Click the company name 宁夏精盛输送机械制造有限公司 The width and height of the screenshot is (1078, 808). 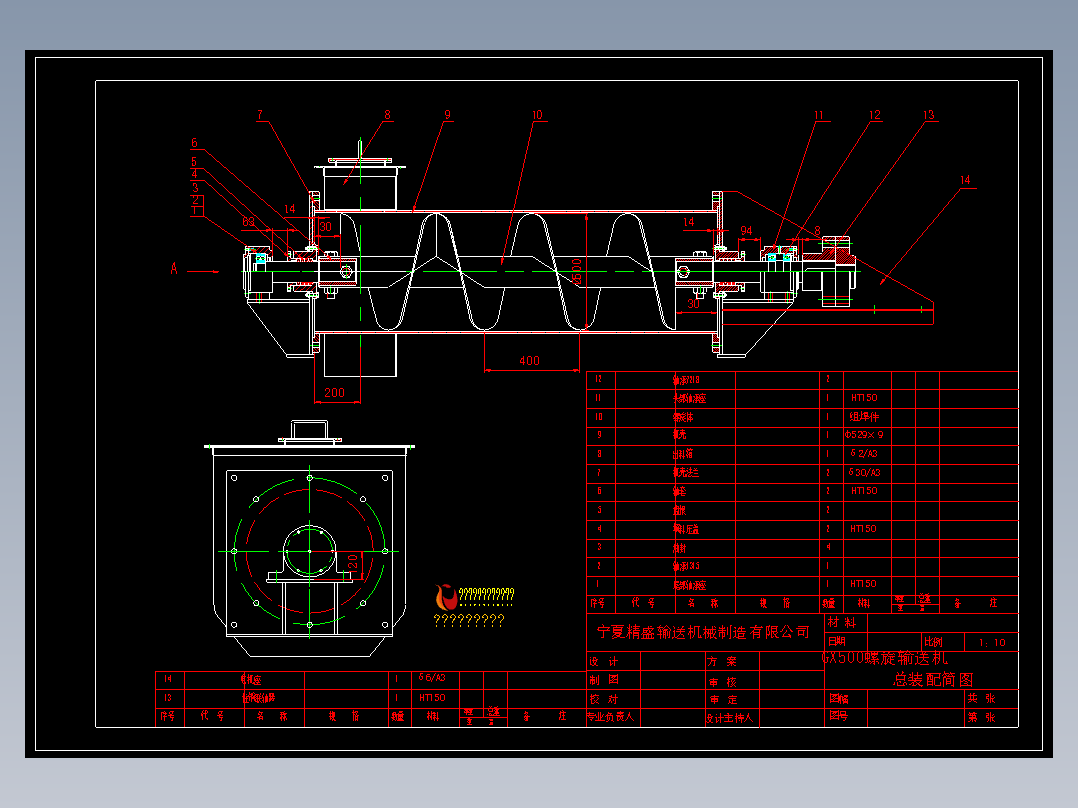[703, 632]
